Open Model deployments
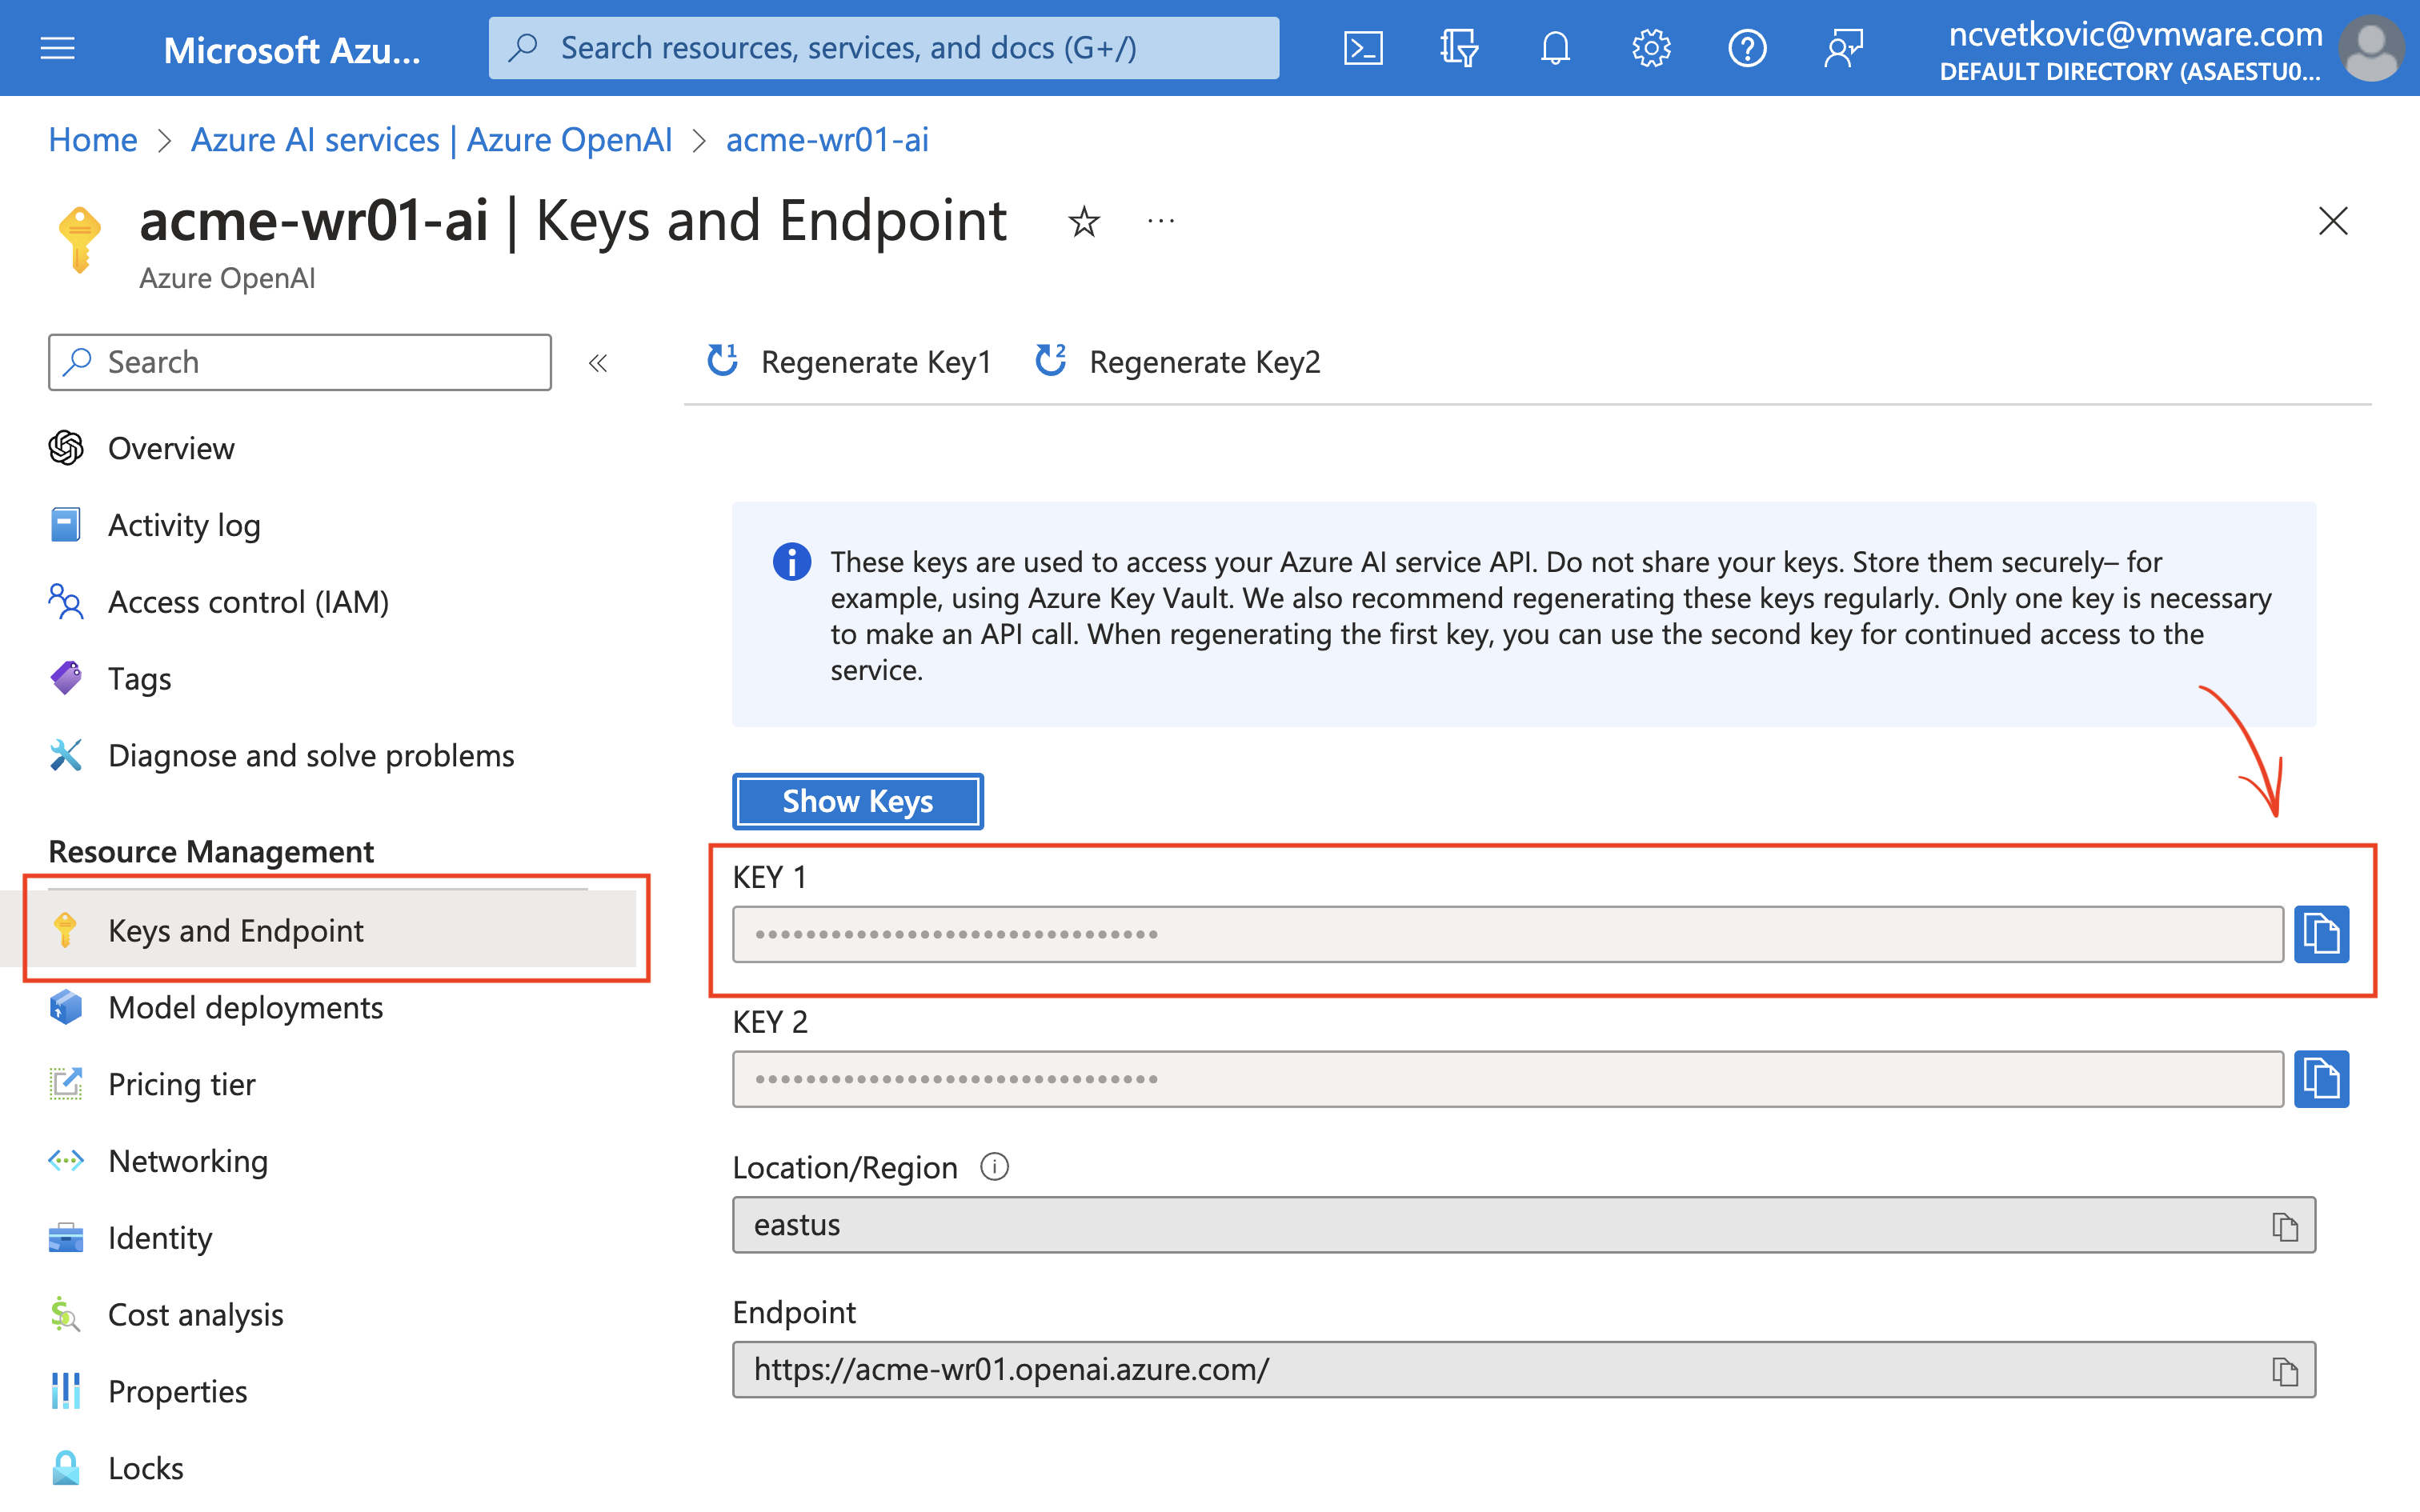2420x1512 pixels. coord(245,1007)
